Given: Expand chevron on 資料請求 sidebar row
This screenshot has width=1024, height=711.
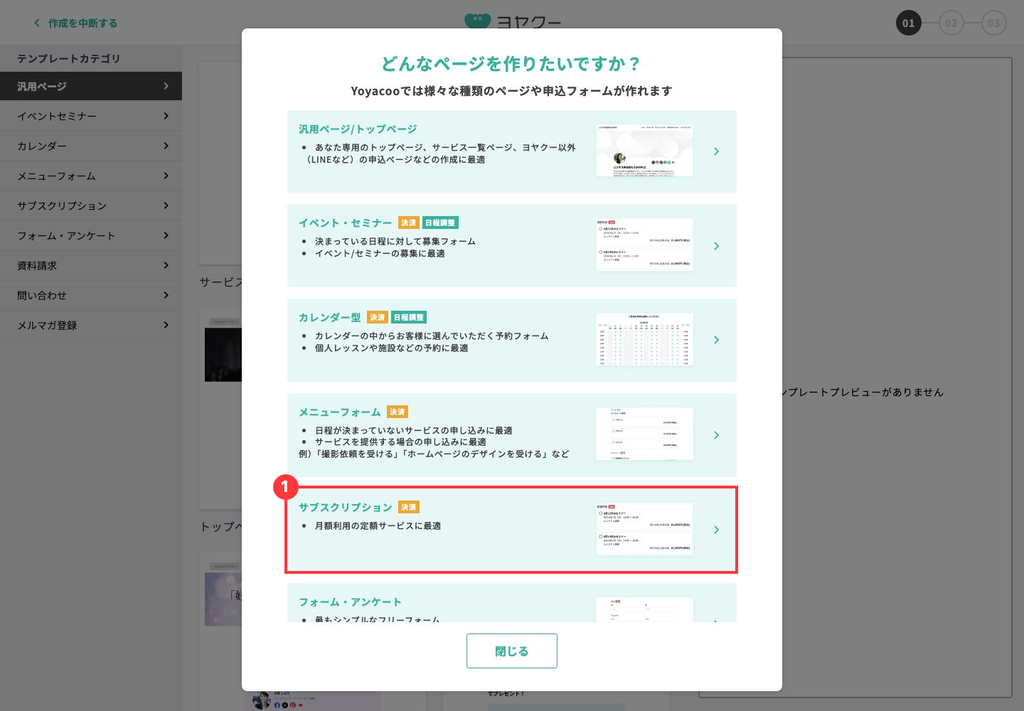Looking at the screenshot, I should [166, 265].
